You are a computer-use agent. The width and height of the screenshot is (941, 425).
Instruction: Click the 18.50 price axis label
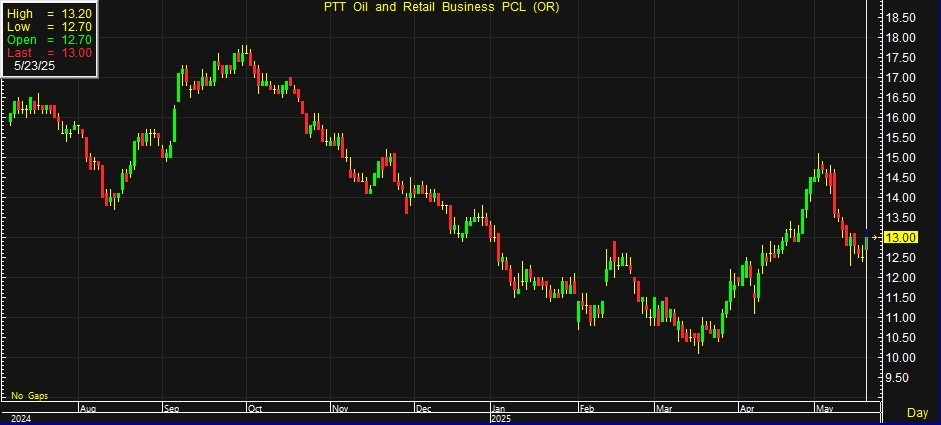pyautogui.click(x=901, y=18)
